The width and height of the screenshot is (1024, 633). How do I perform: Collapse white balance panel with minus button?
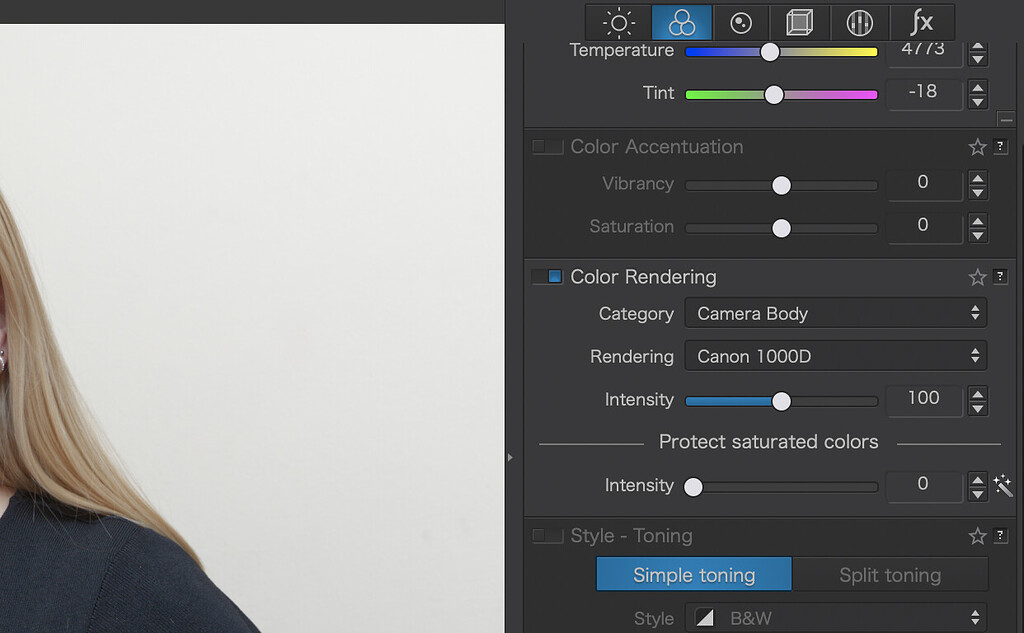(1006, 120)
